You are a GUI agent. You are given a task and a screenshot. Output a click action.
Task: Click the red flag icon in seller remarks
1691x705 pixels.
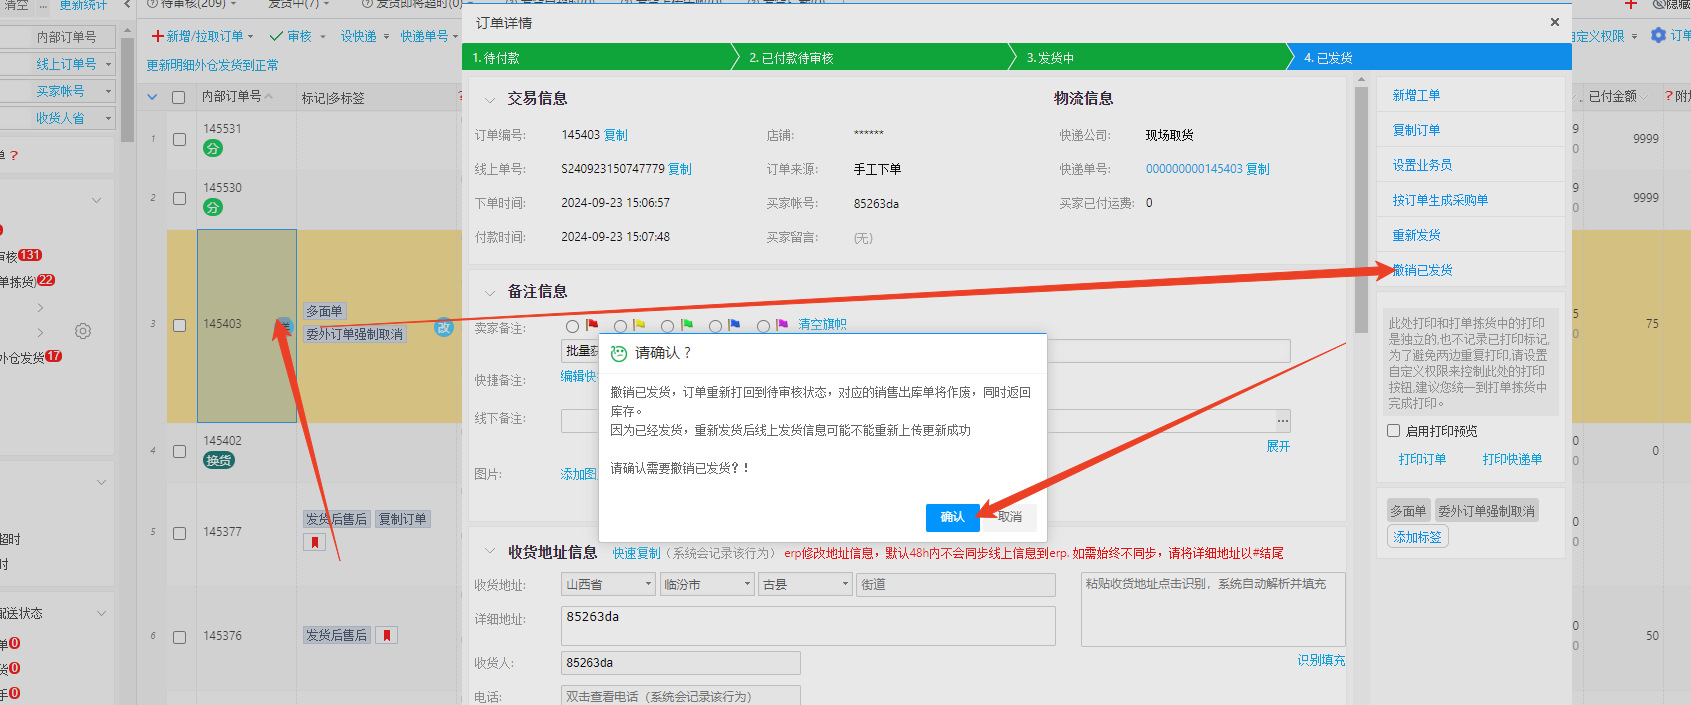click(x=591, y=325)
